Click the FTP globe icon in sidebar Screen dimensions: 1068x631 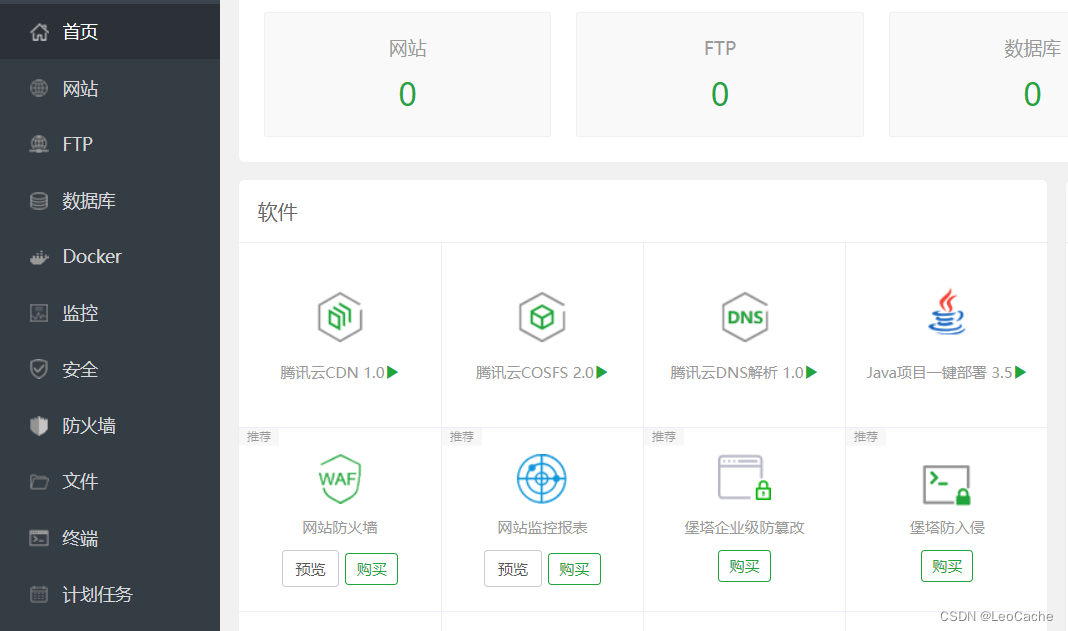[39, 144]
